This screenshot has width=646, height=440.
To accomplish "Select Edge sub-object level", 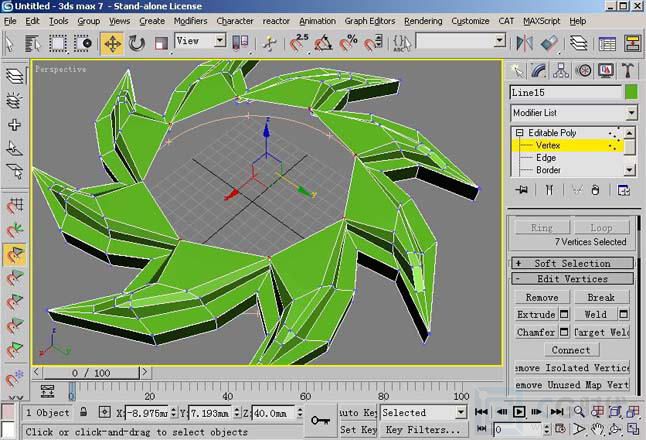I will 546,158.
